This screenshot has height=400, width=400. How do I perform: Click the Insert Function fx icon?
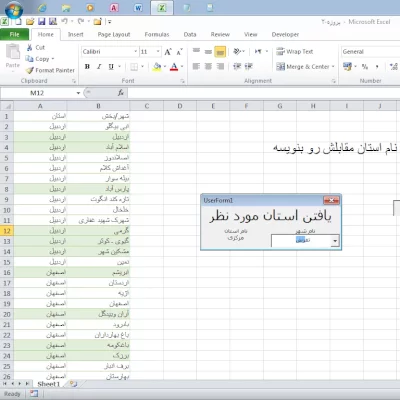point(121,93)
